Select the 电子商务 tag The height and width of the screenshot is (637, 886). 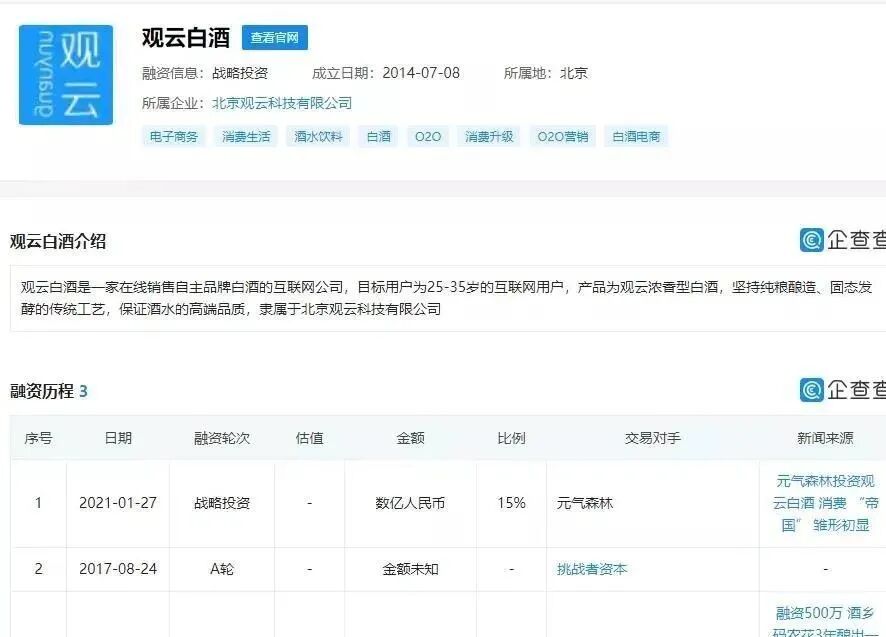pyautogui.click(x=174, y=136)
